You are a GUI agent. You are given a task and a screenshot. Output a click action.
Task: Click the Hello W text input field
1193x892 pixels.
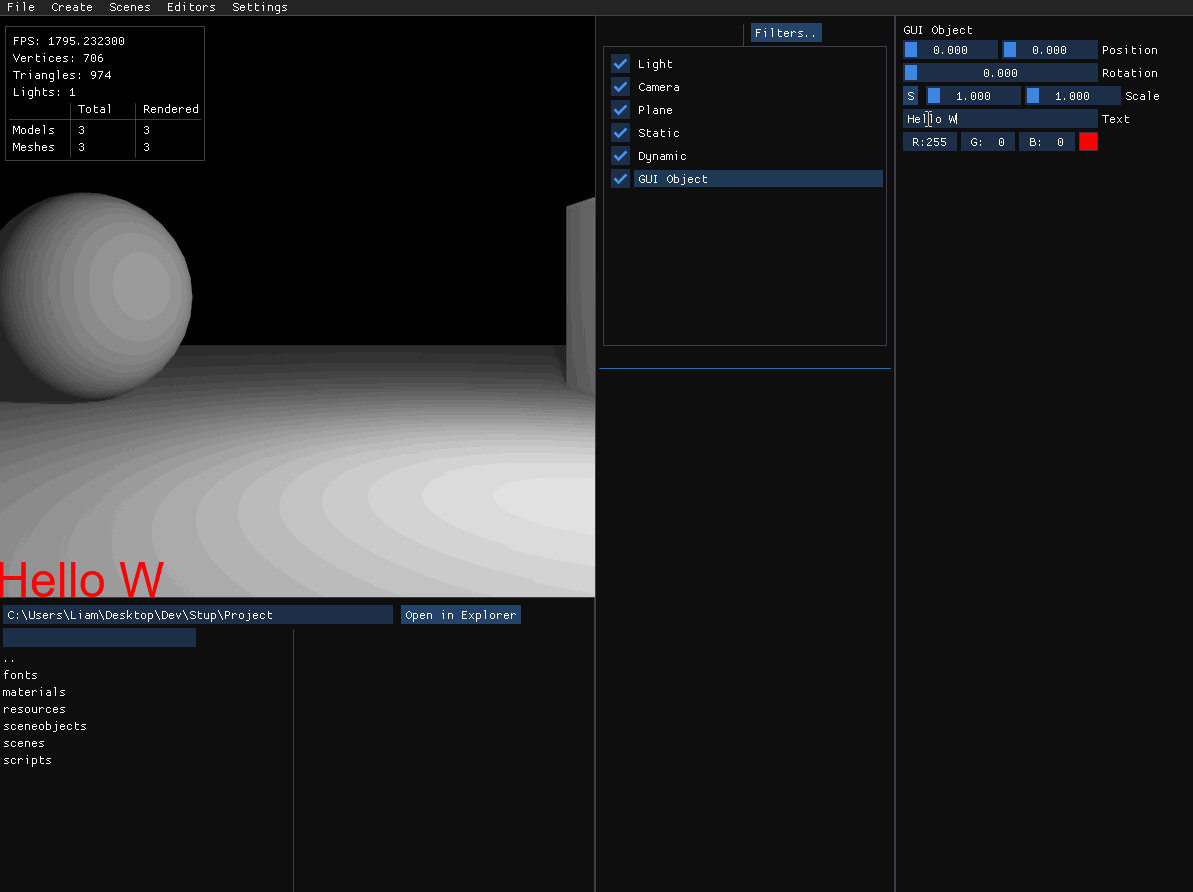[1000, 119]
